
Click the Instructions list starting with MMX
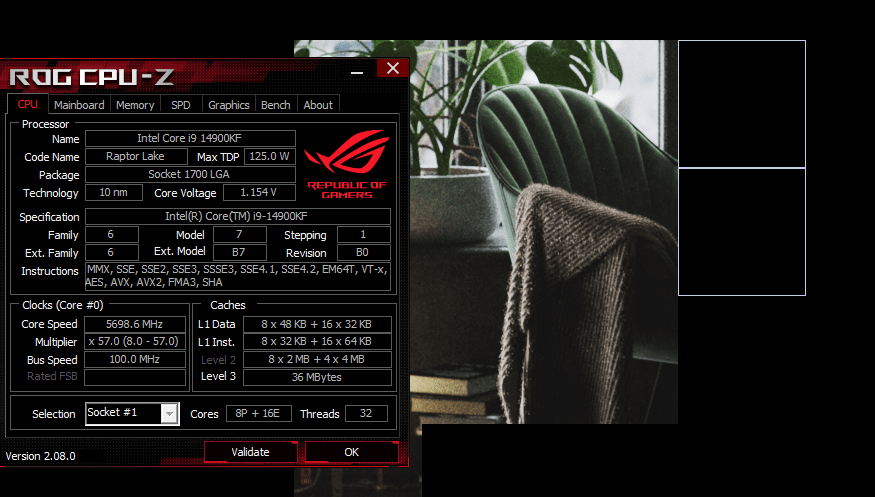(x=237, y=276)
